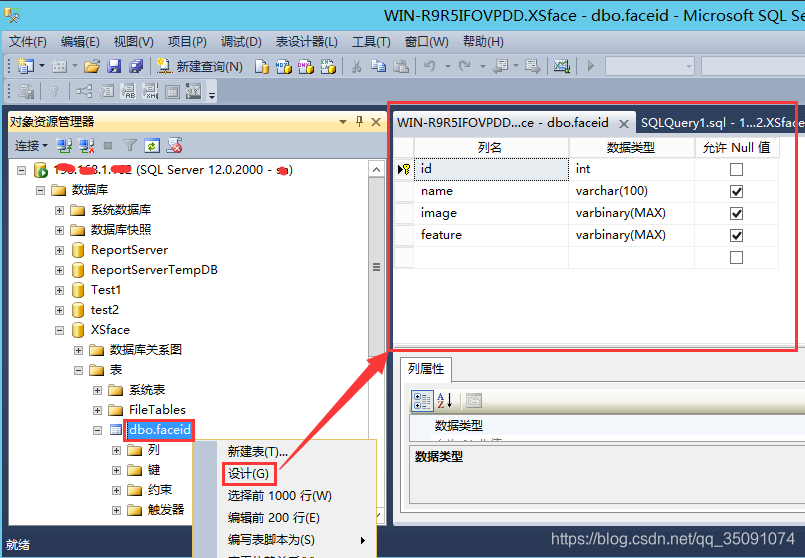Open the 文件(F) menu

point(28,42)
